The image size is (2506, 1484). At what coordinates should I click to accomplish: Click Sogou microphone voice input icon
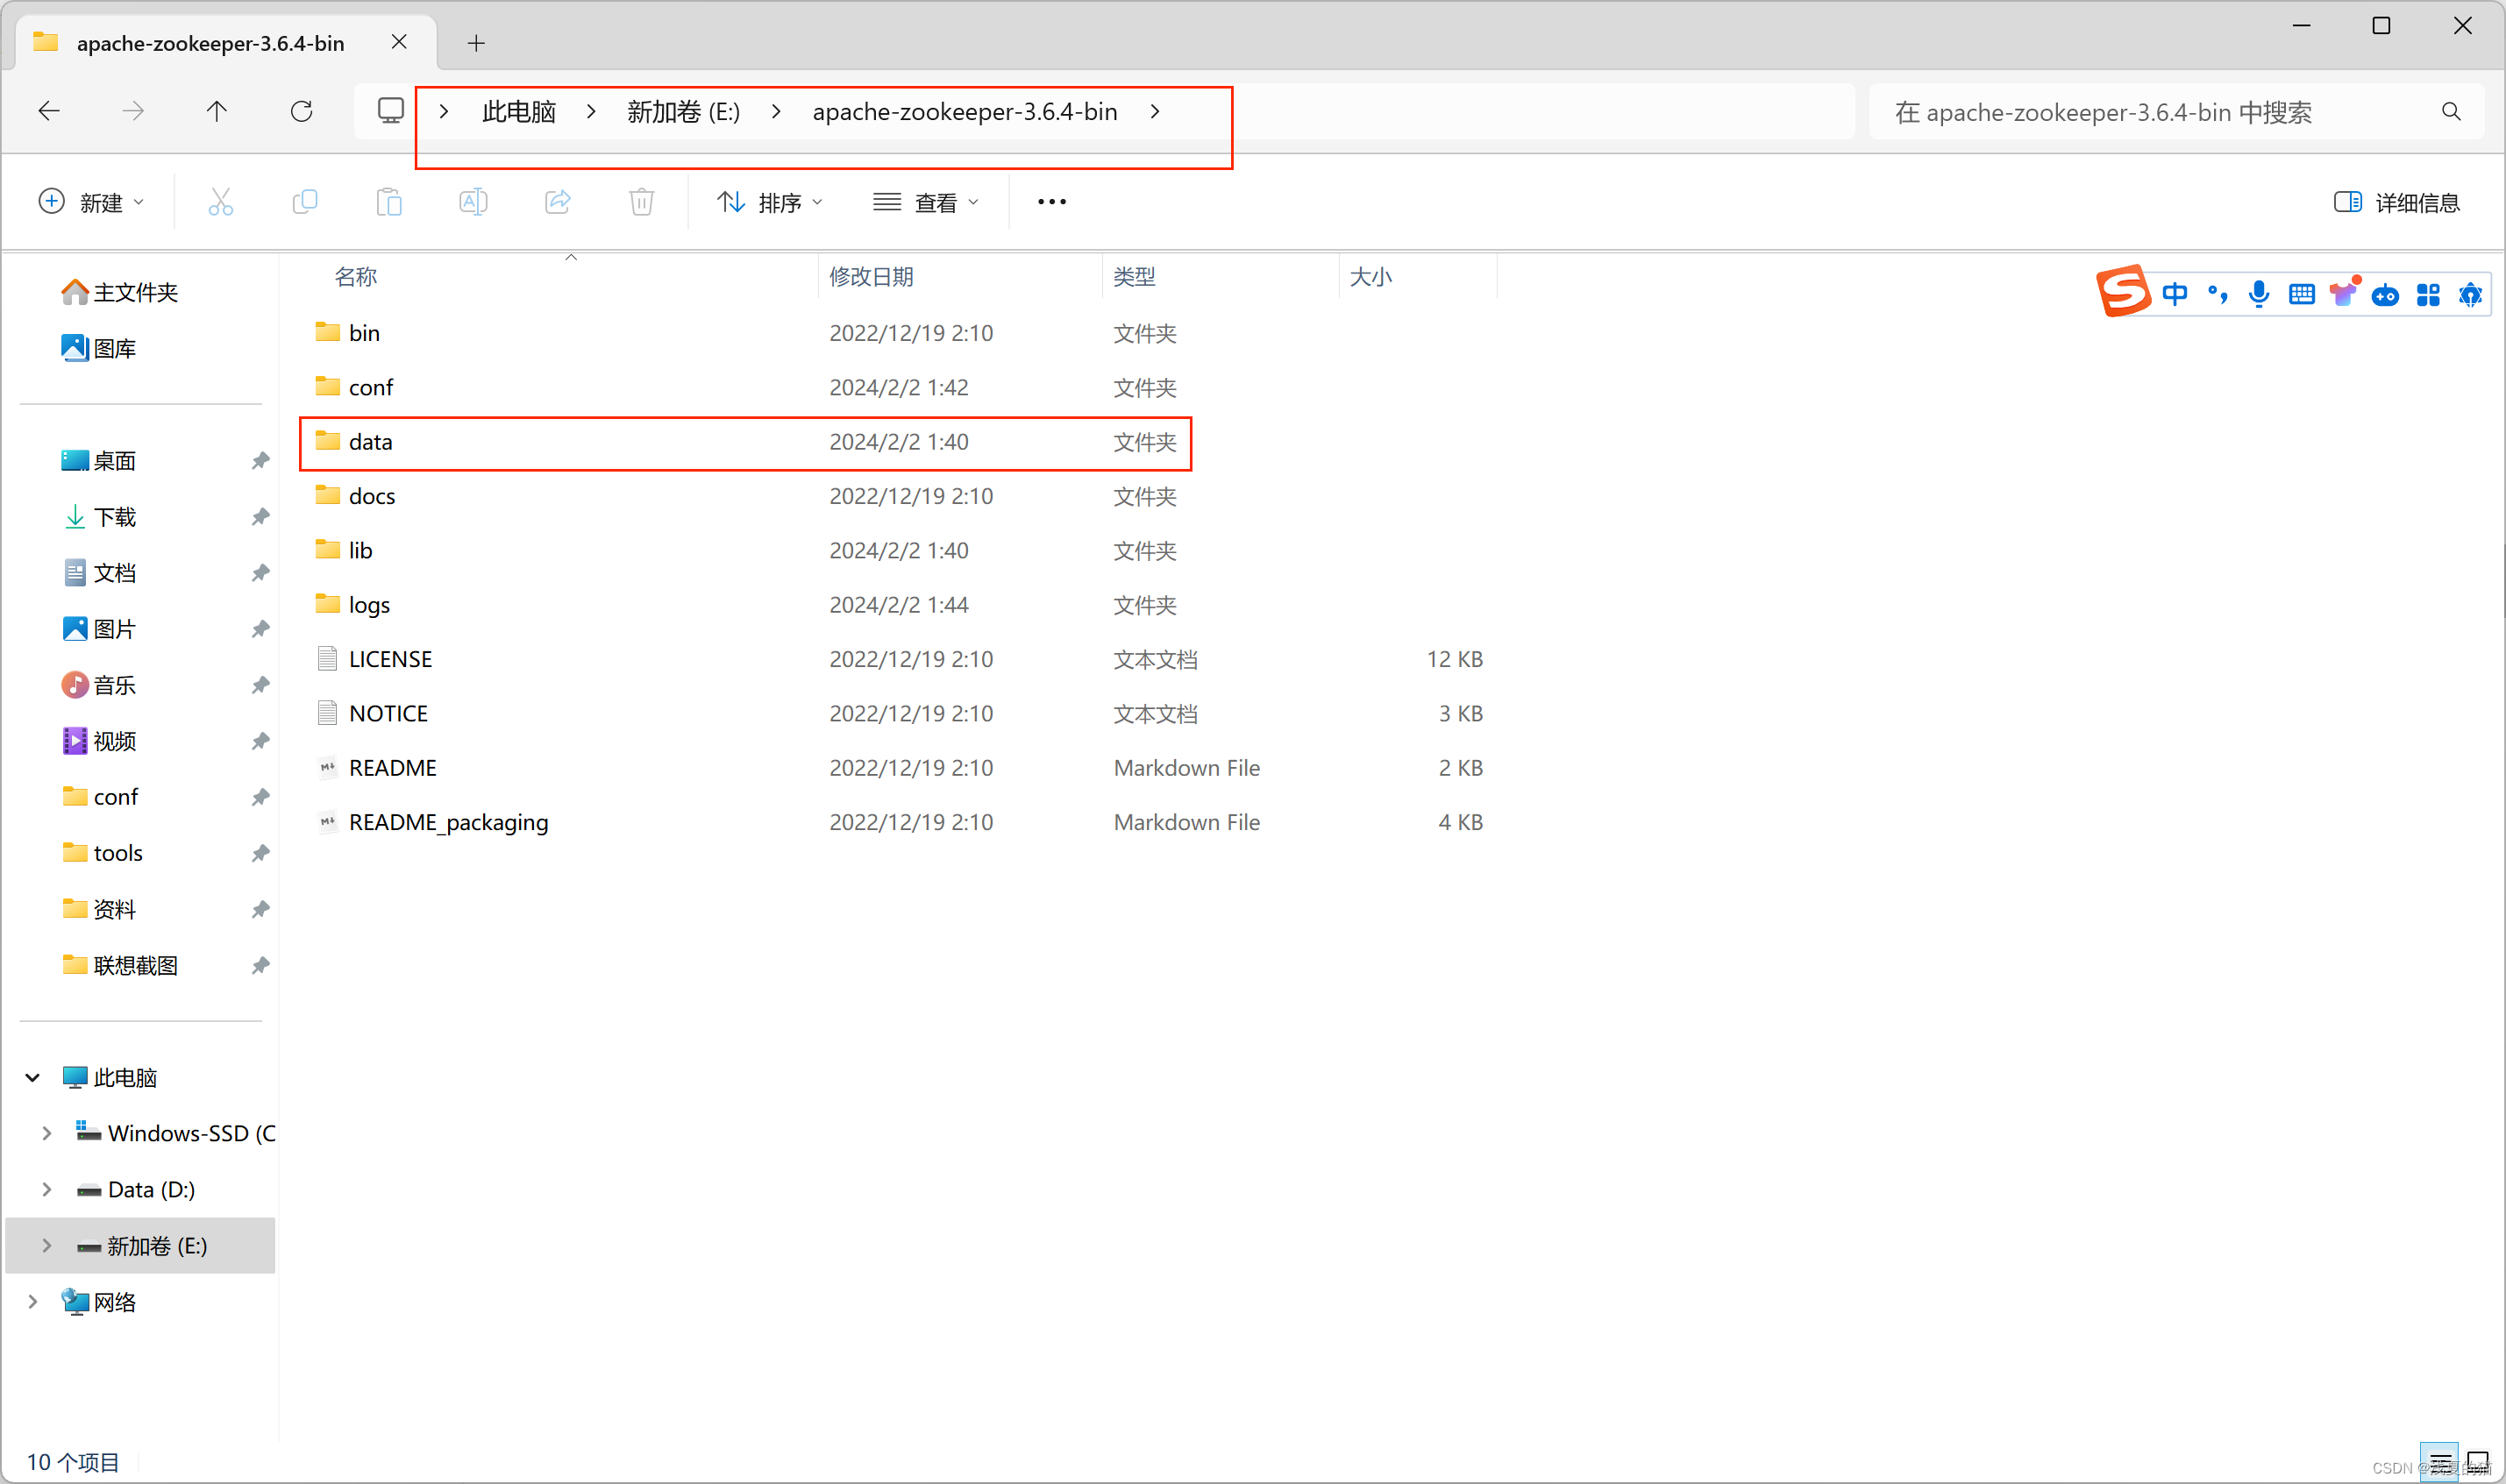click(x=2258, y=294)
